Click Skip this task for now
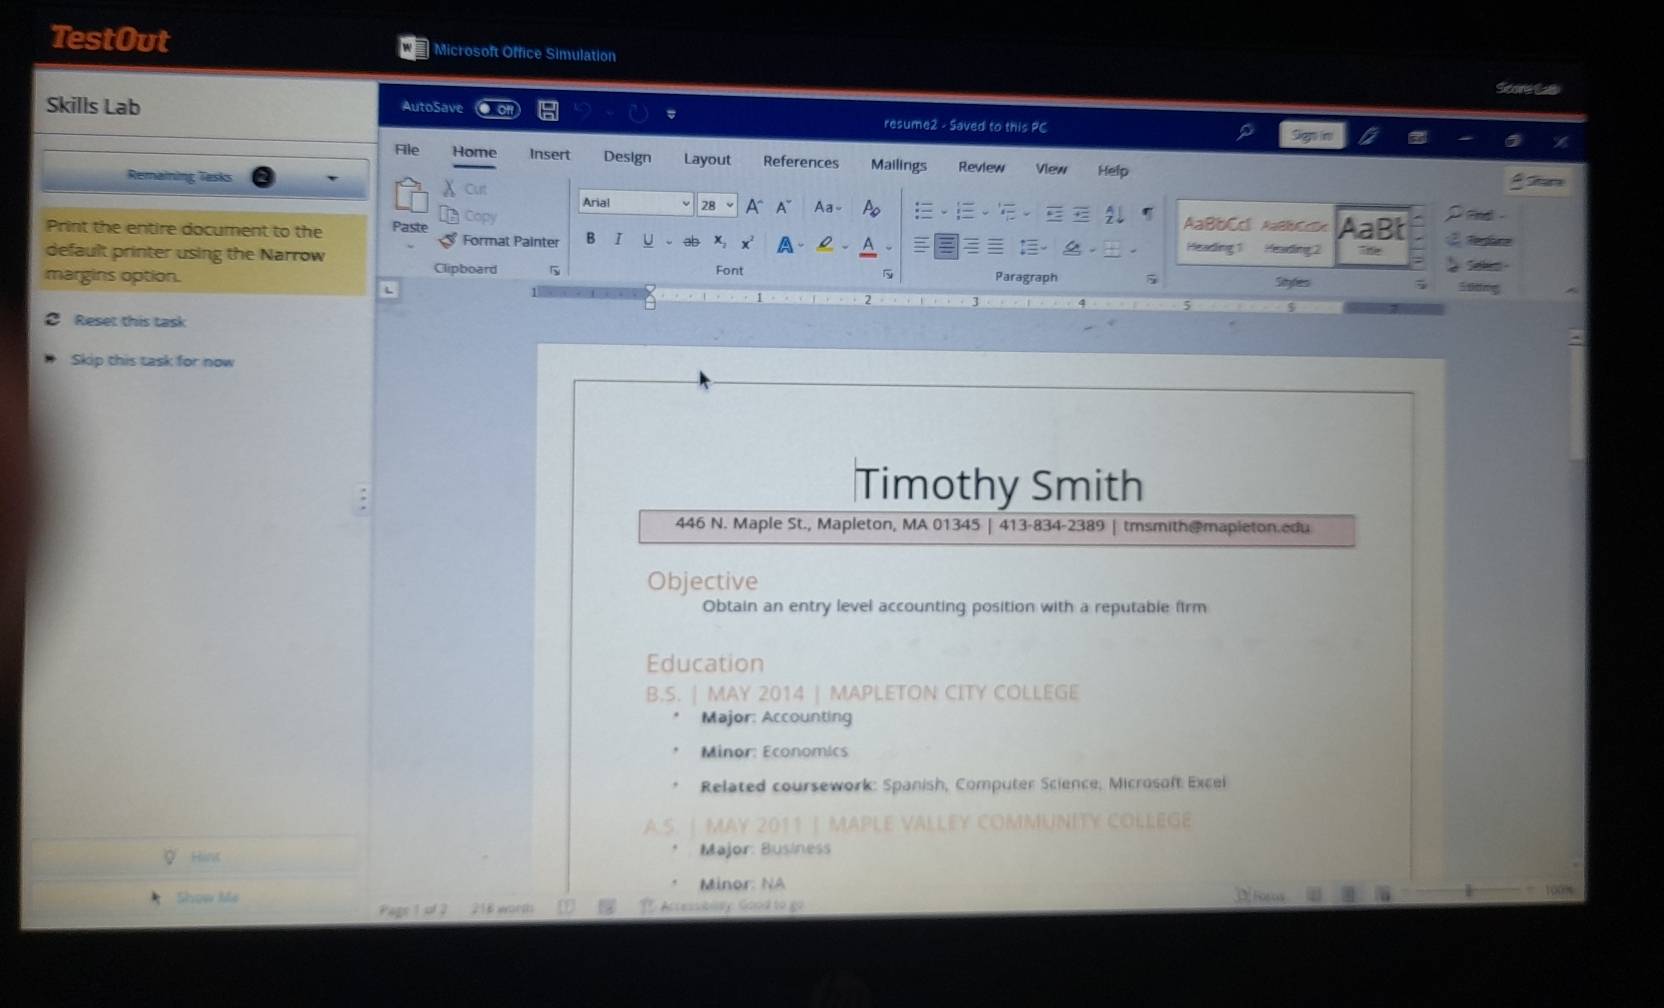 click(152, 361)
